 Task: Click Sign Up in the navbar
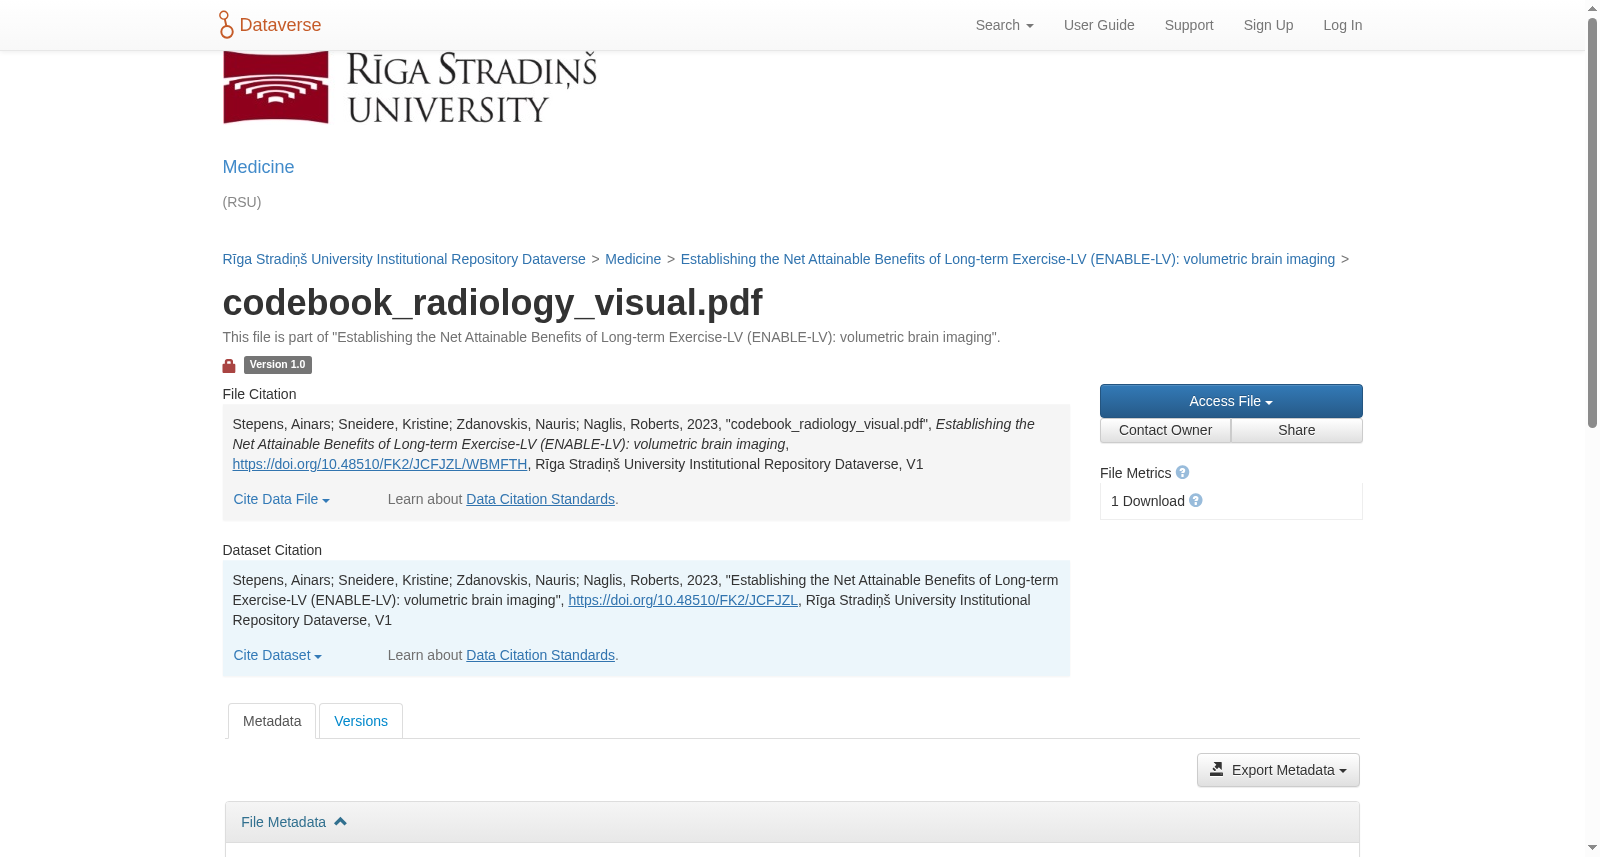[1268, 25]
